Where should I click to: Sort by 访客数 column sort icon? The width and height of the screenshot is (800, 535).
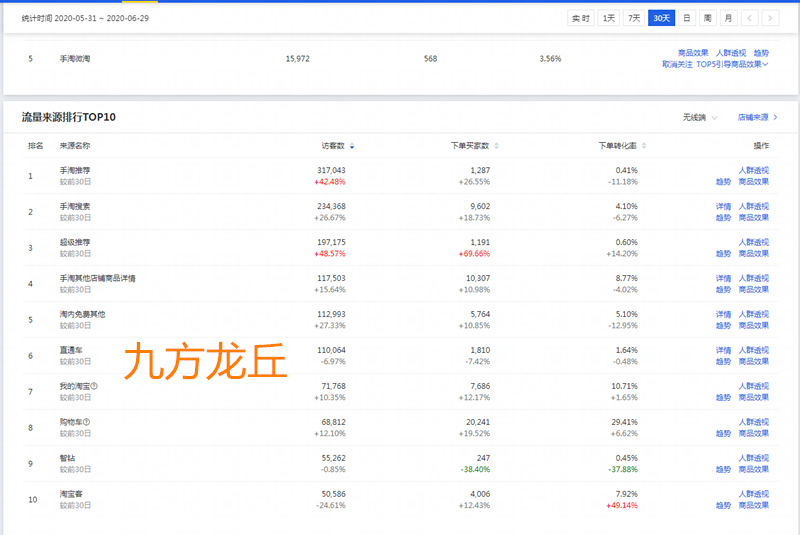pyautogui.click(x=352, y=146)
